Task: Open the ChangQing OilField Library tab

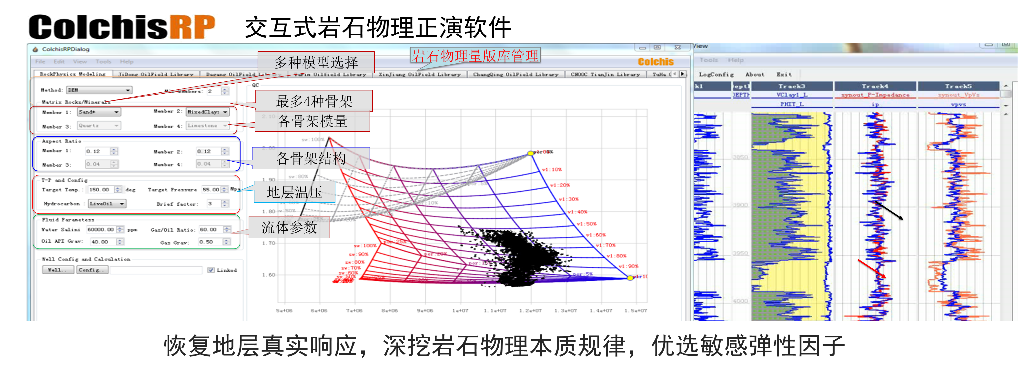Action: [515, 75]
